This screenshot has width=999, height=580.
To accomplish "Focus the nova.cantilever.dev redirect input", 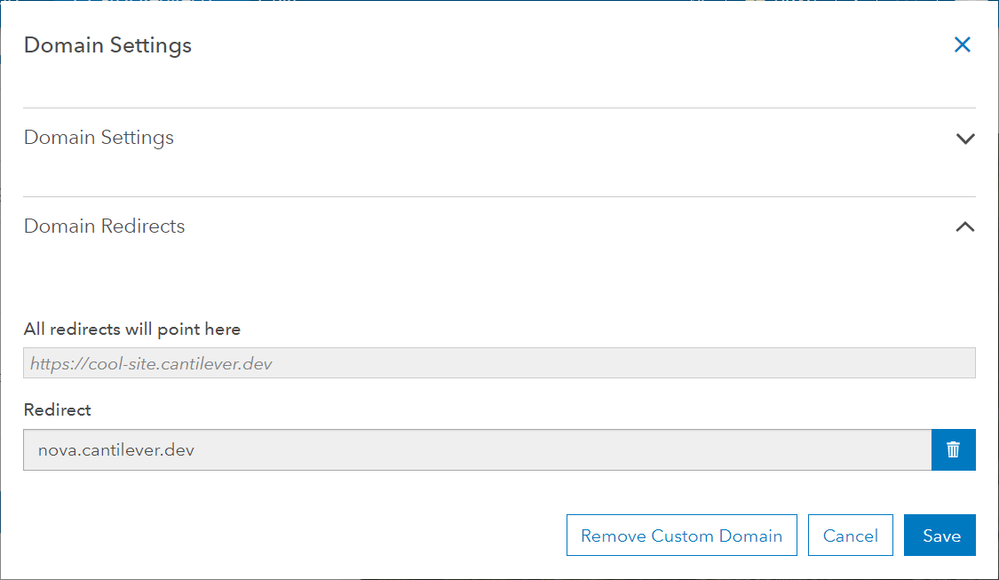I will [x=477, y=450].
